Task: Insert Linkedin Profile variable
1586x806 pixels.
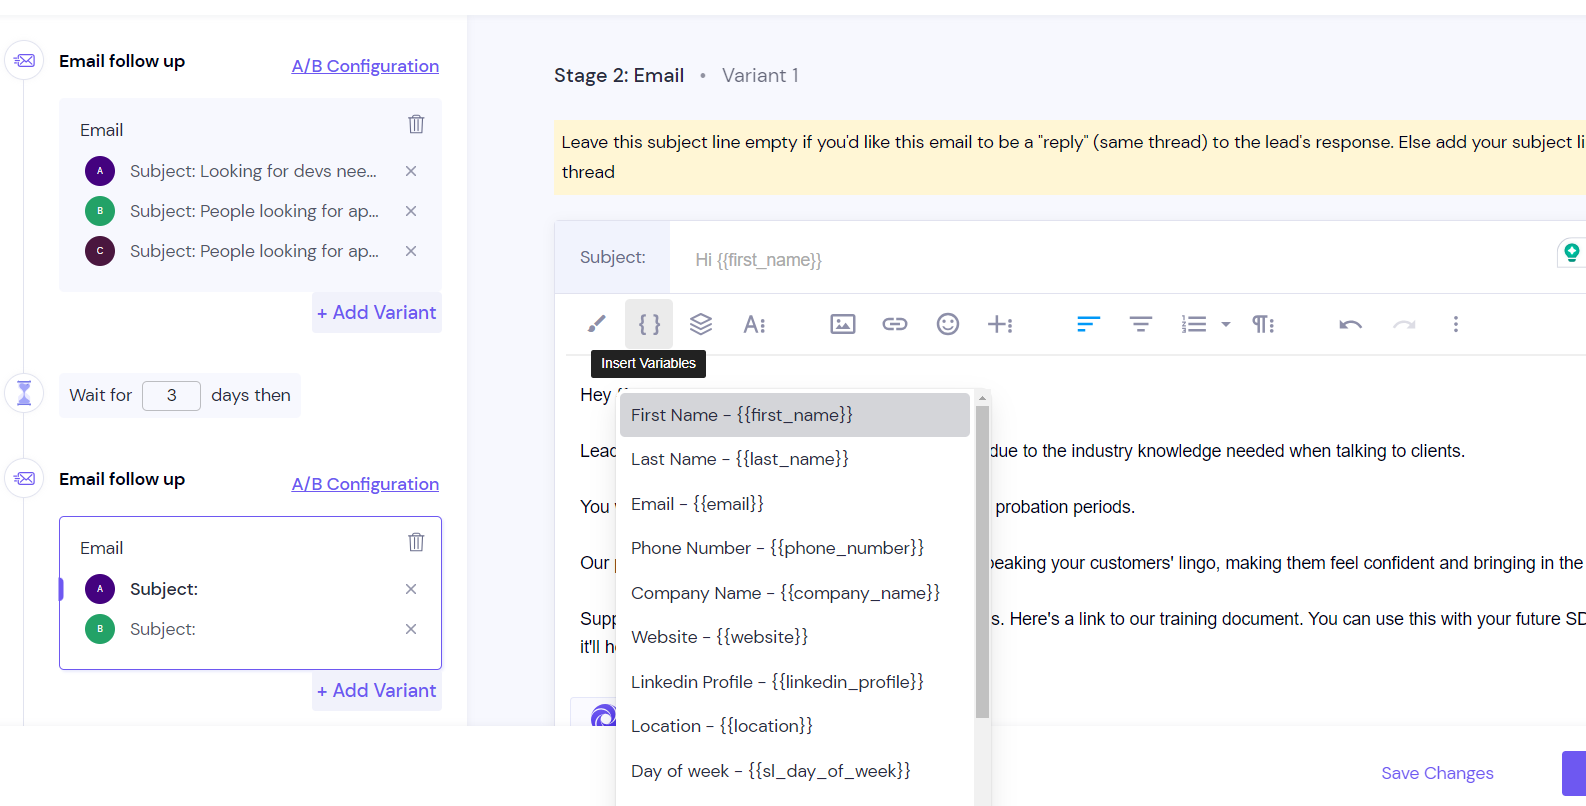Action: 794,682
